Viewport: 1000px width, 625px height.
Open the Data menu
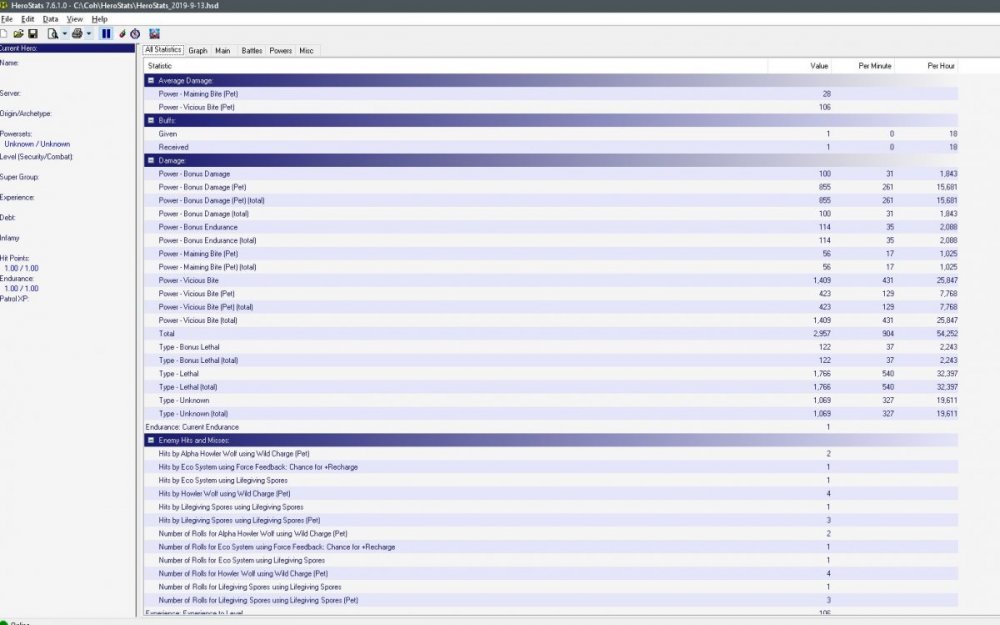(x=50, y=19)
